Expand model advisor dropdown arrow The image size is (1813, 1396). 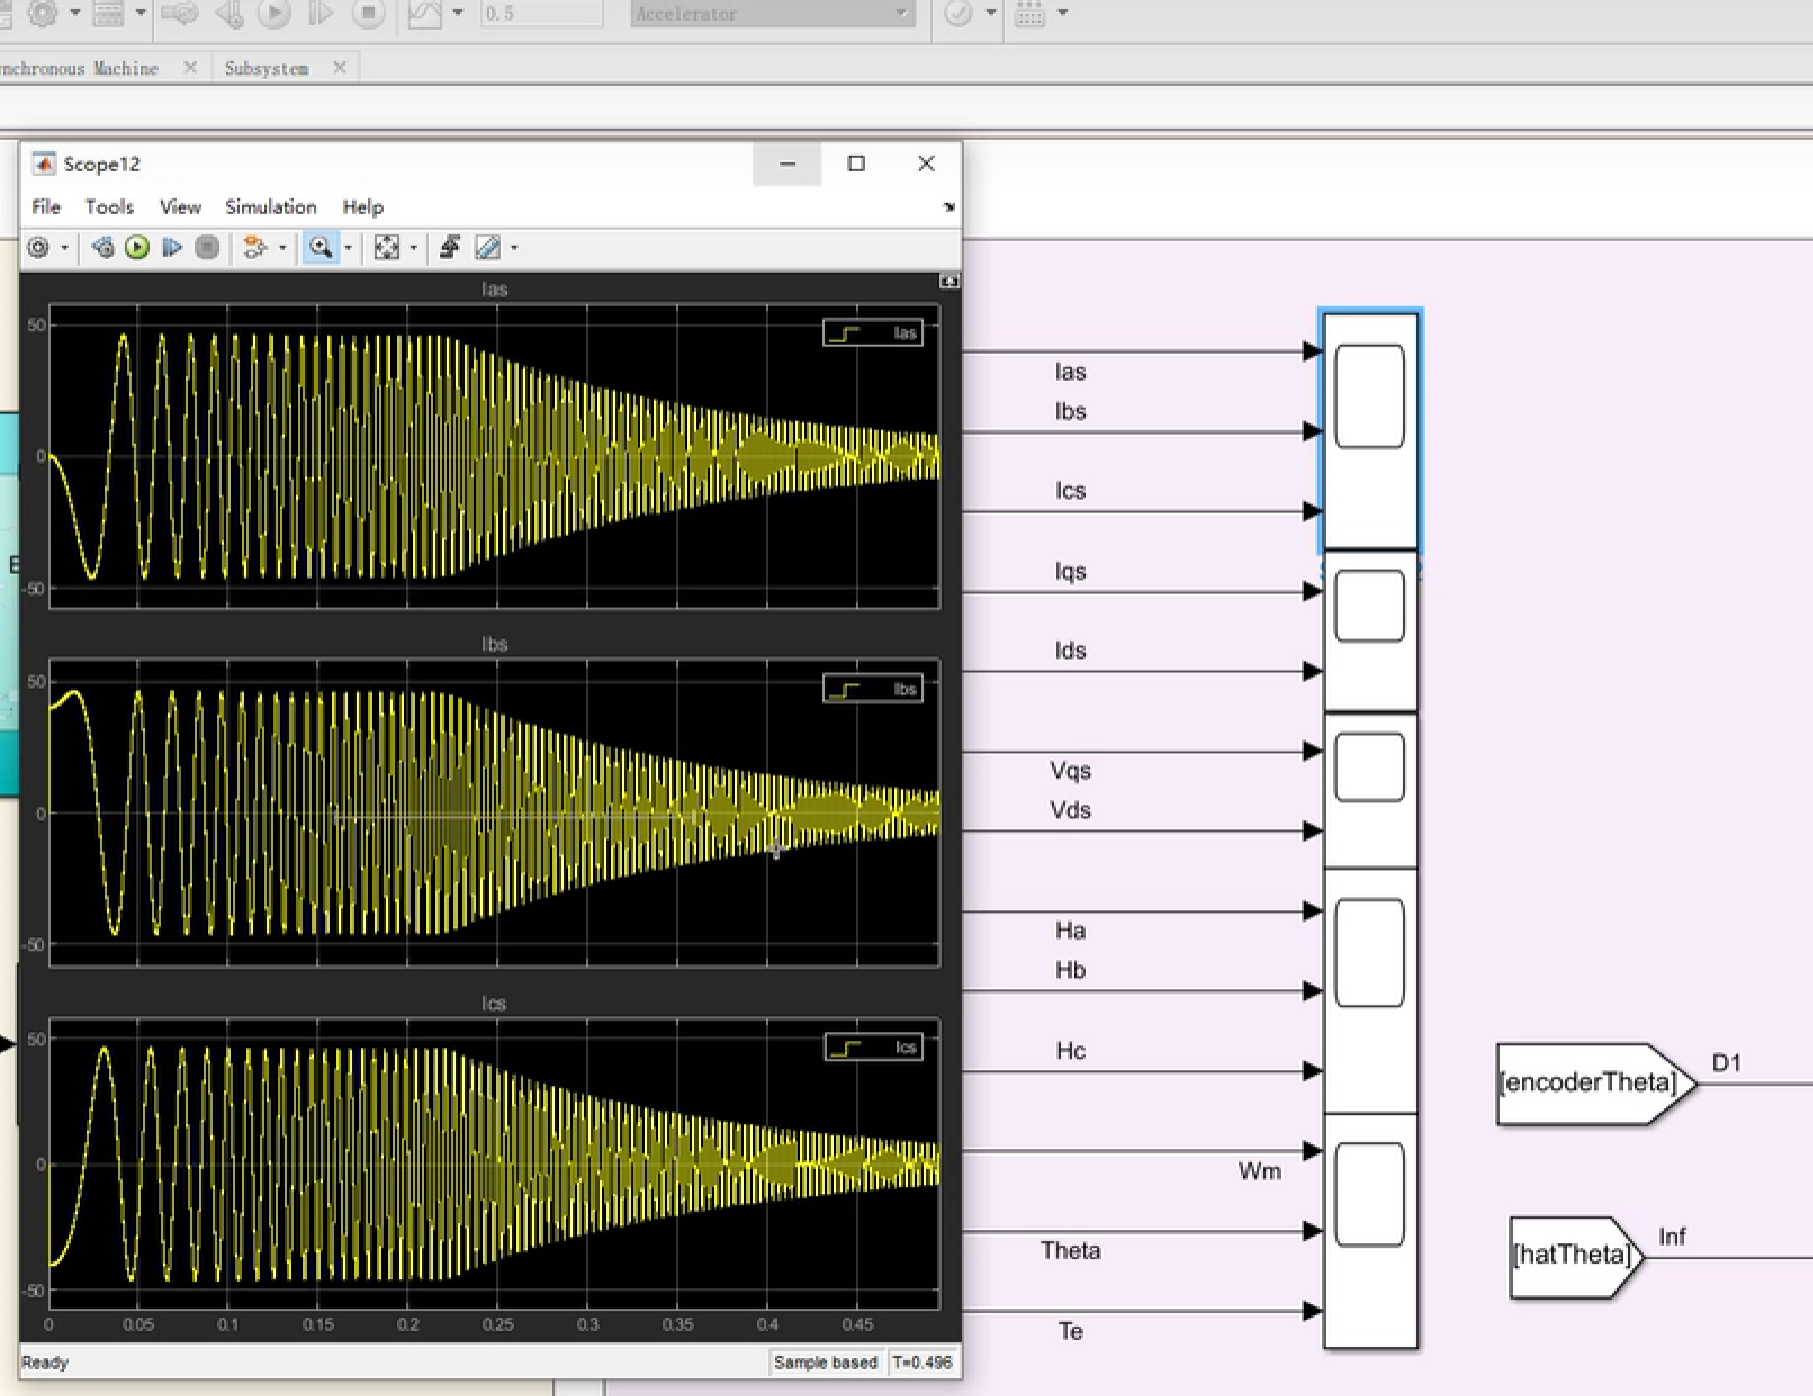pos(991,13)
